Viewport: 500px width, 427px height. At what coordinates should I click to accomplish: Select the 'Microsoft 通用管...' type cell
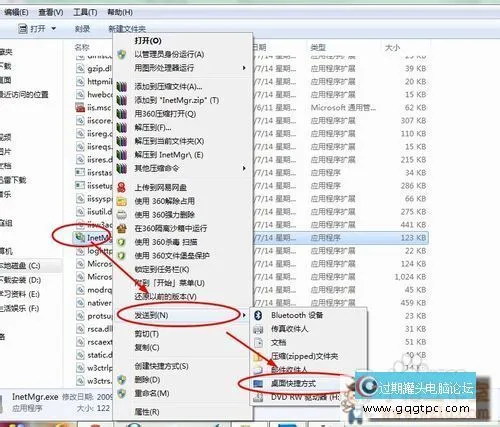[x=343, y=108]
